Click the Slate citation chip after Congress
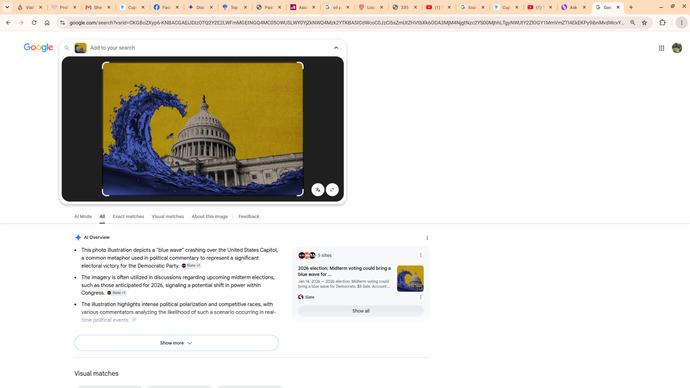 pos(117,293)
